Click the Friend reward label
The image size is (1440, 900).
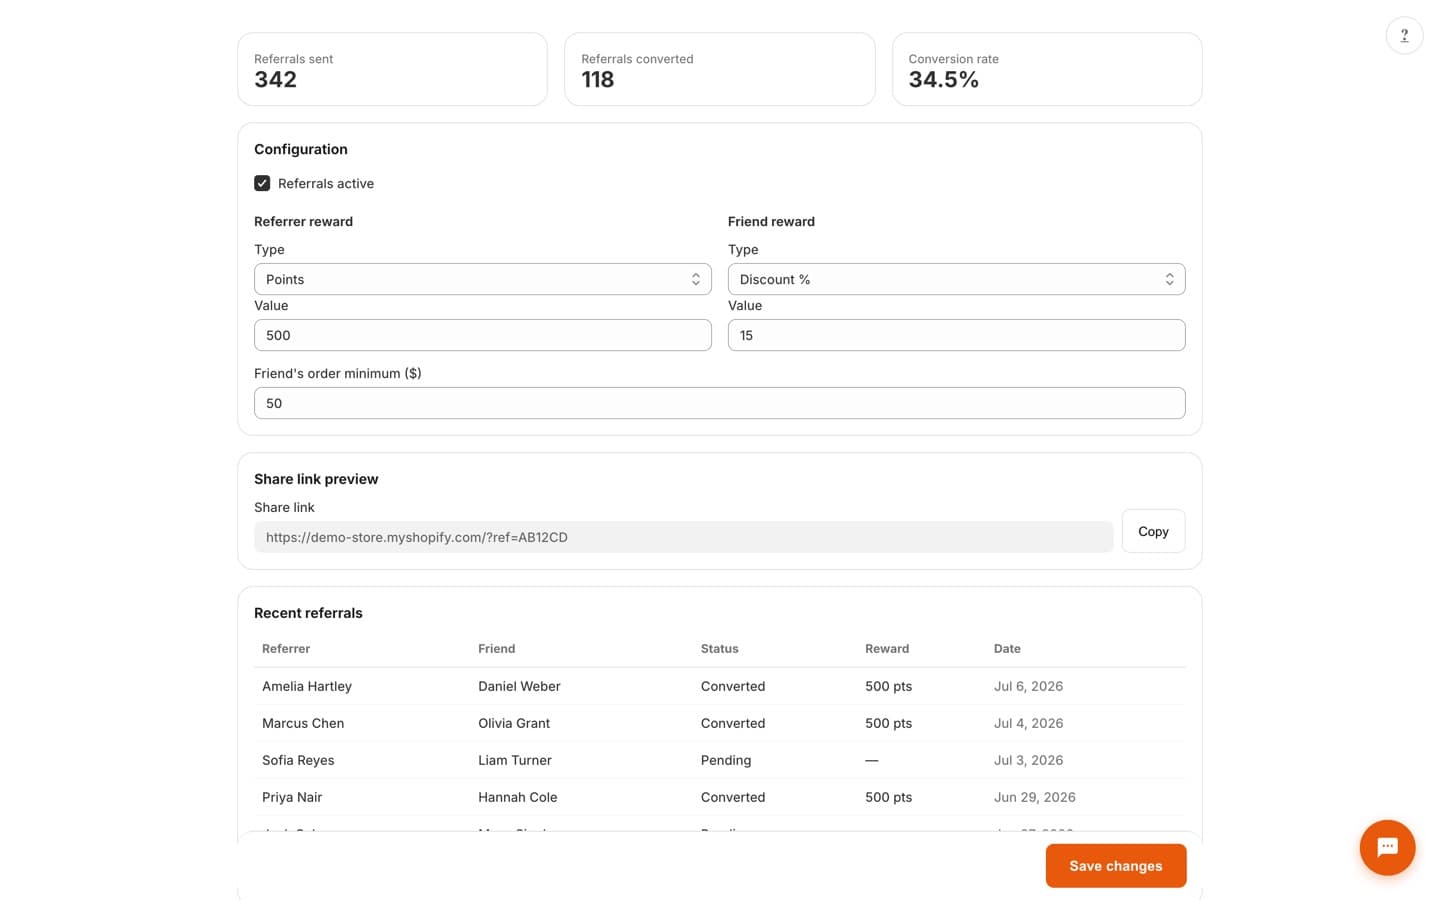[x=771, y=222]
